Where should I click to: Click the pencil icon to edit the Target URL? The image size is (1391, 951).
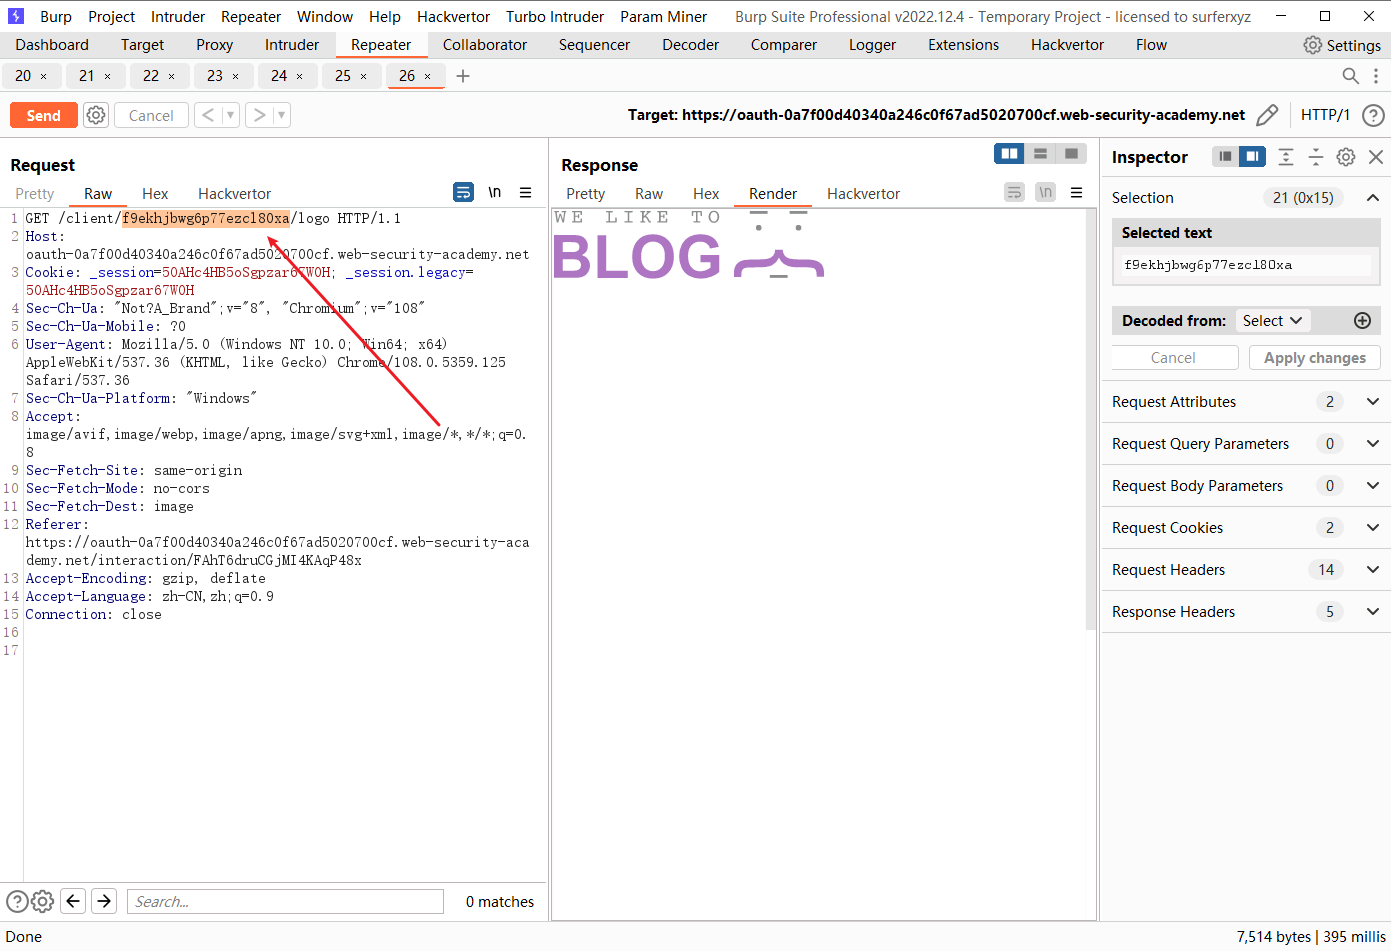coord(1267,114)
